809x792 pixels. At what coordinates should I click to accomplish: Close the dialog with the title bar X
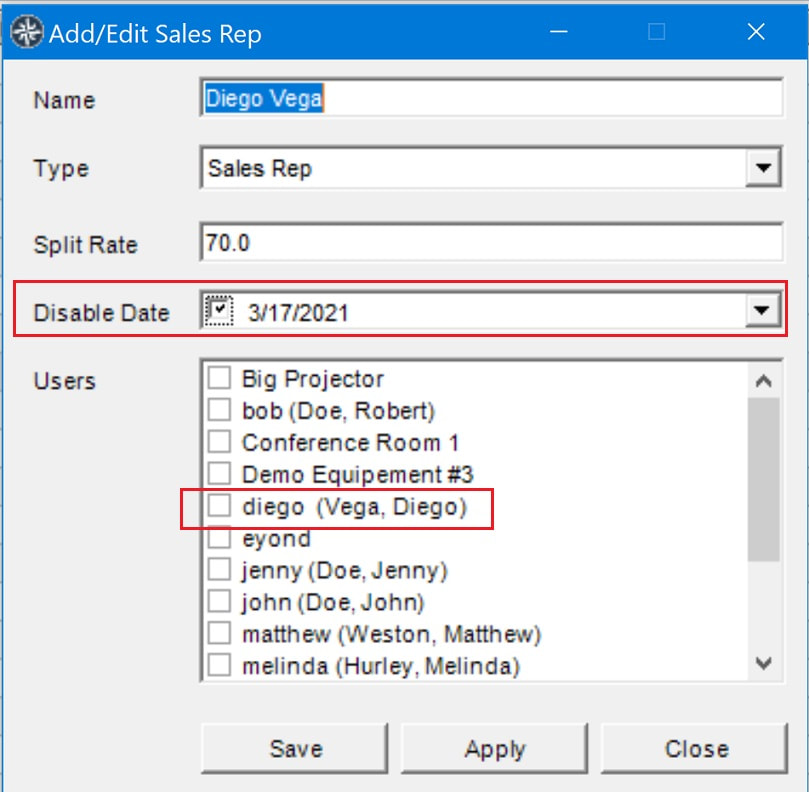756,32
